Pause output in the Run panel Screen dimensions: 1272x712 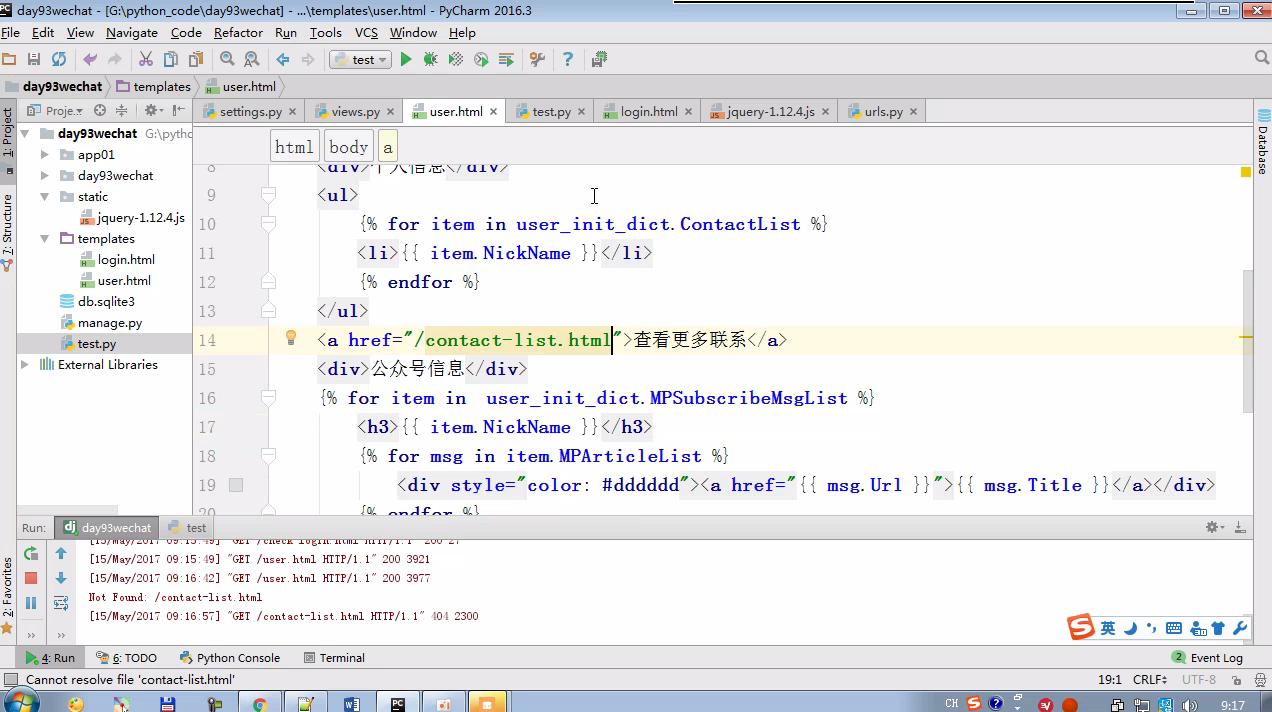point(31,603)
